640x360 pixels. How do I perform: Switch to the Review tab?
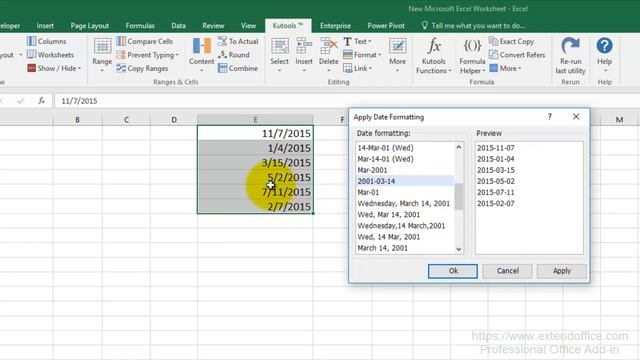pyautogui.click(x=213, y=26)
